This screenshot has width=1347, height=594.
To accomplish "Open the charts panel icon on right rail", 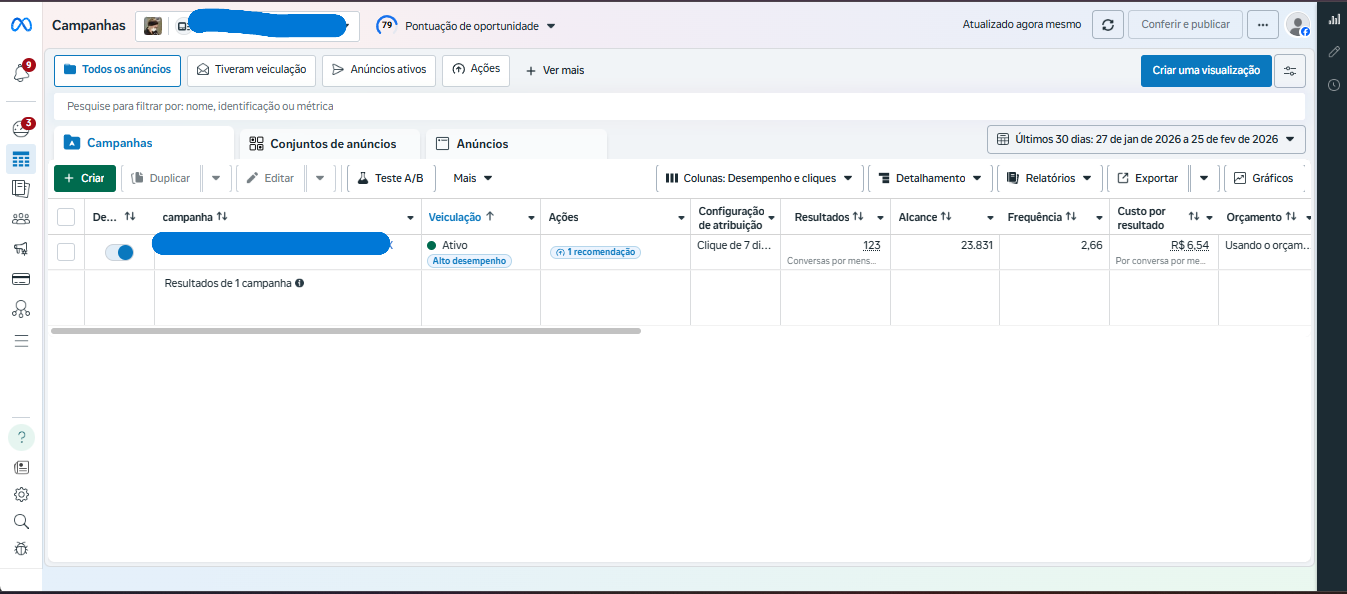I will [x=1334, y=19].
